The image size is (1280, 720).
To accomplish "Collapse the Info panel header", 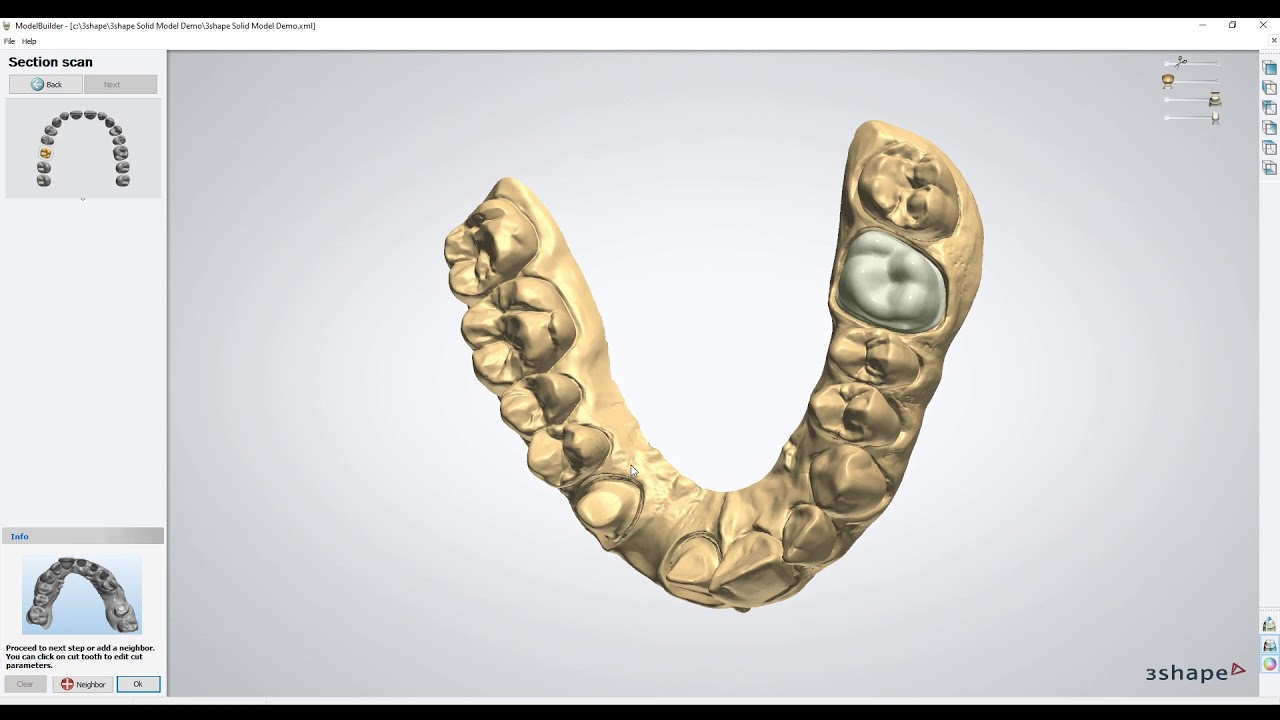I will 83,536.
